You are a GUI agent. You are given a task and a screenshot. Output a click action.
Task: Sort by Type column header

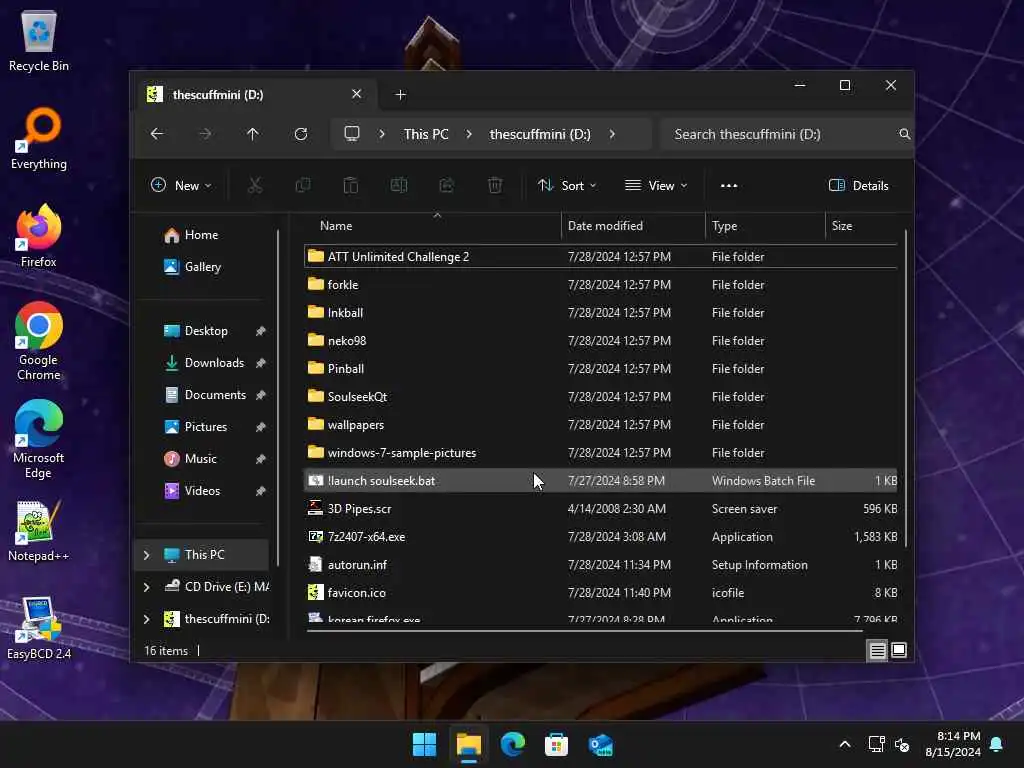(765, 226)
